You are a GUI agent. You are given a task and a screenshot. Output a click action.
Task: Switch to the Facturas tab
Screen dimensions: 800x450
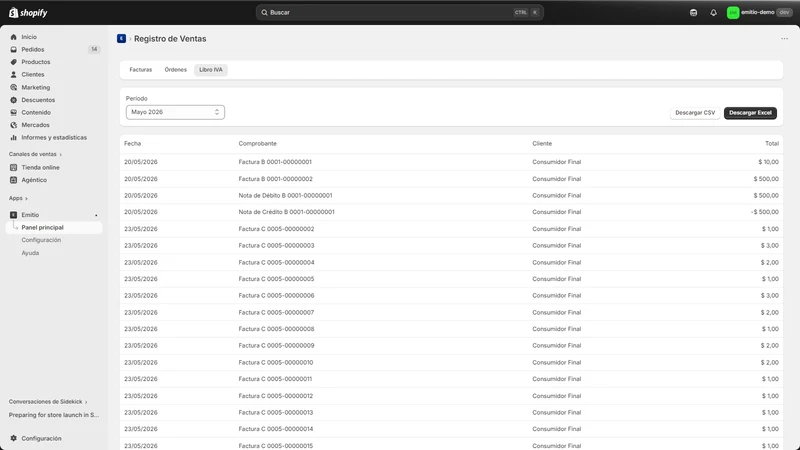tap(141, 70)
